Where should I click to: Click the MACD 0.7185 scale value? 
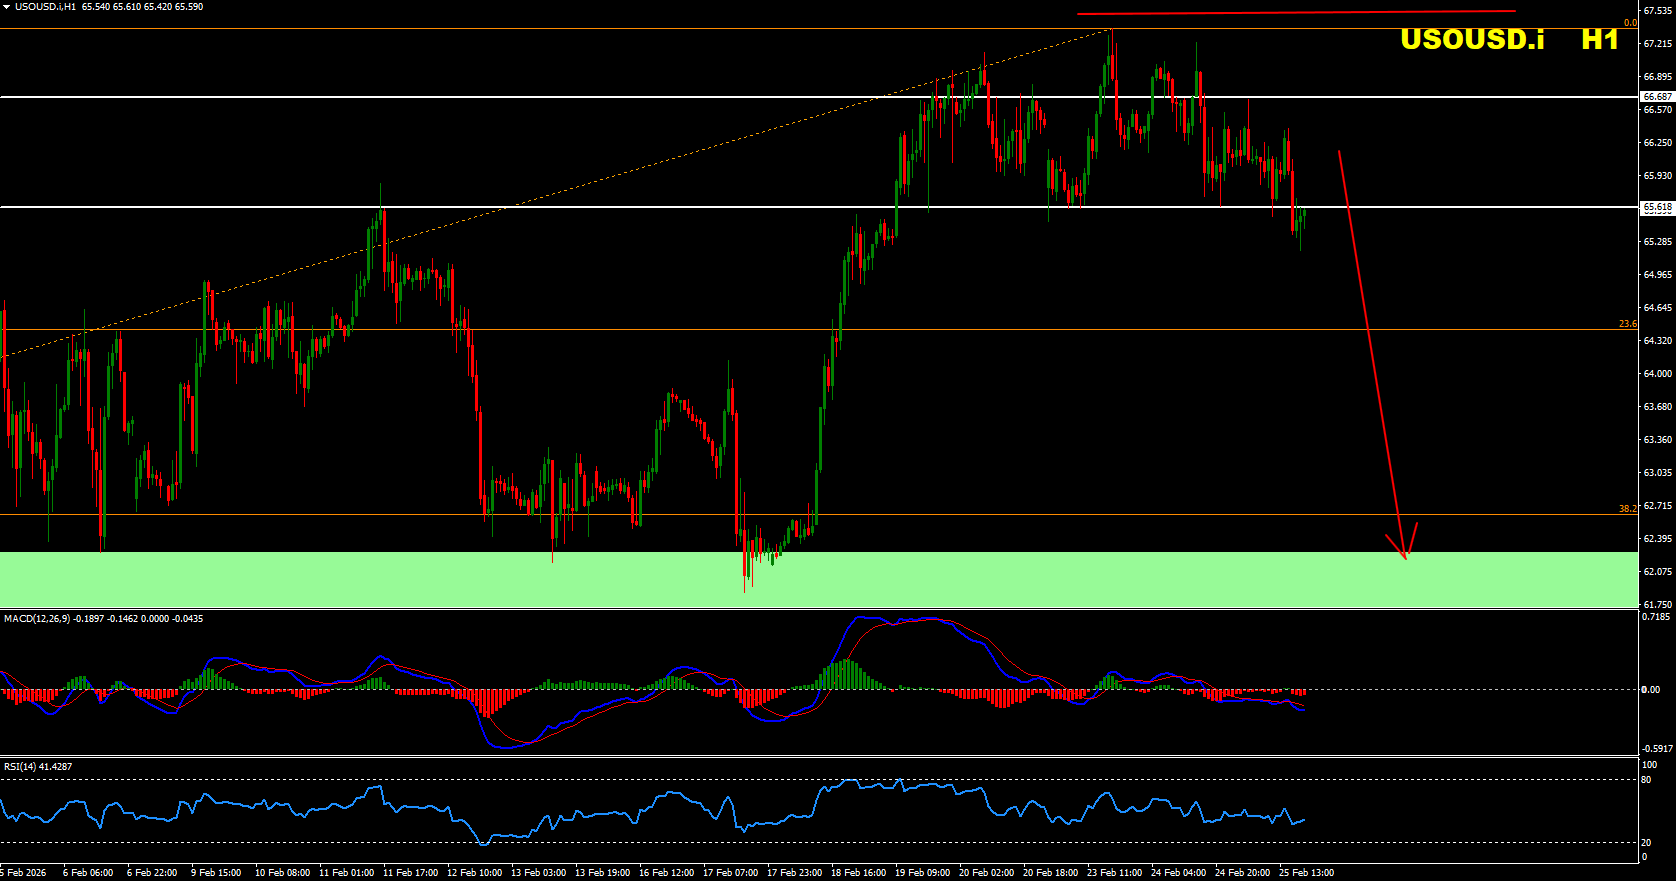click(x=1656, y=617)
